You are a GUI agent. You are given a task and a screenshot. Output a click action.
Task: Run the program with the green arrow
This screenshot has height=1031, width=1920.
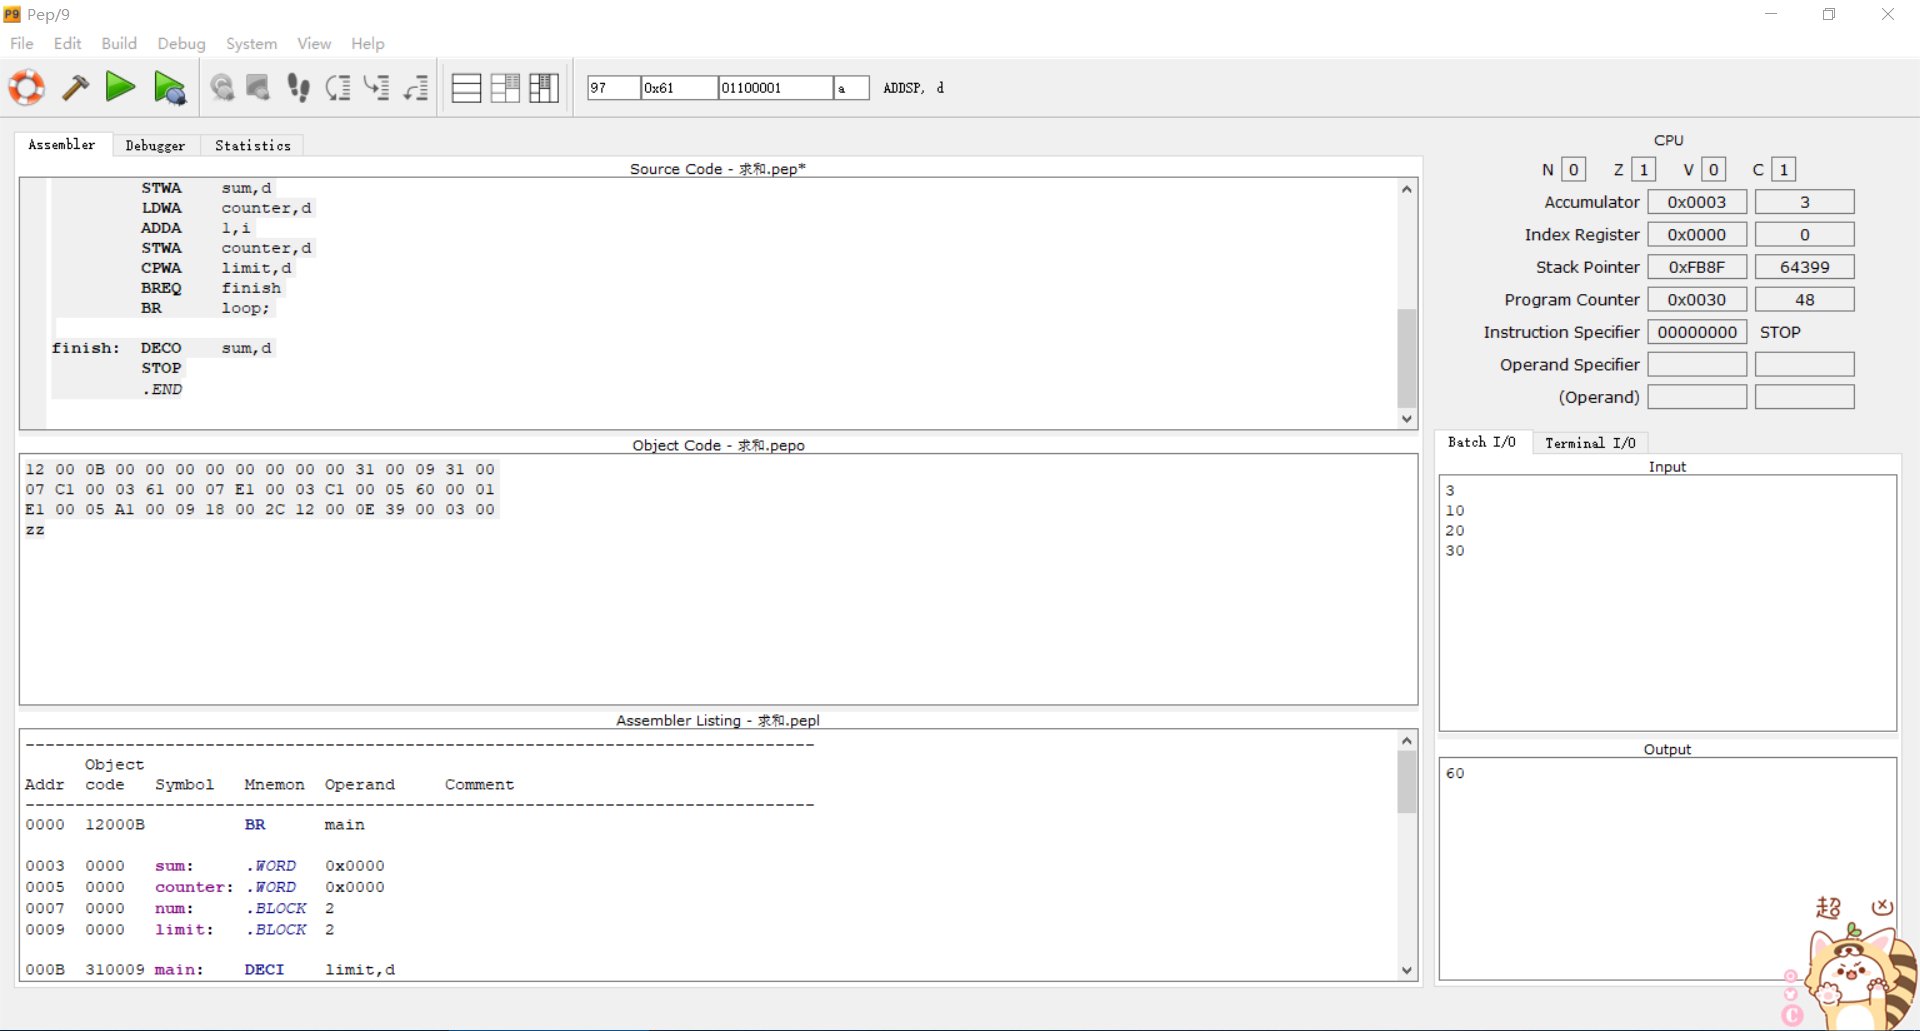(x=120, y=87)
